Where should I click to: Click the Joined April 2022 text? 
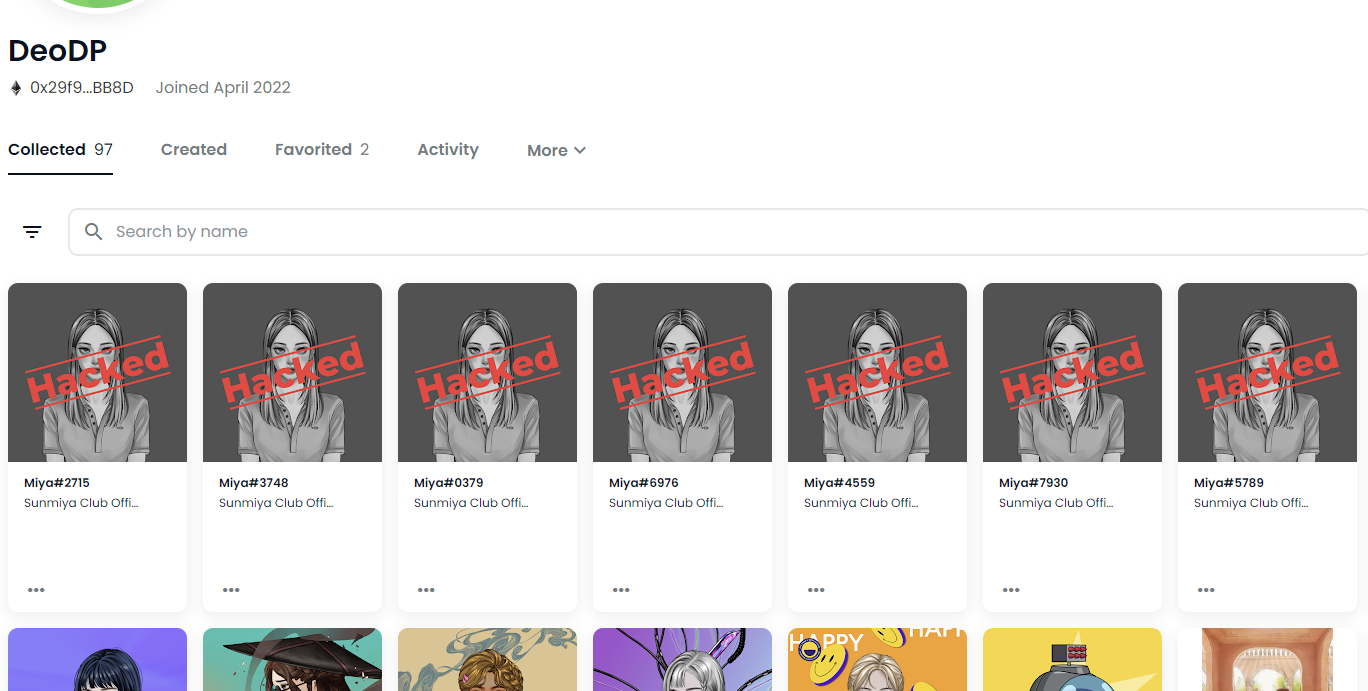pyautogui.click(x=223, y=88)
